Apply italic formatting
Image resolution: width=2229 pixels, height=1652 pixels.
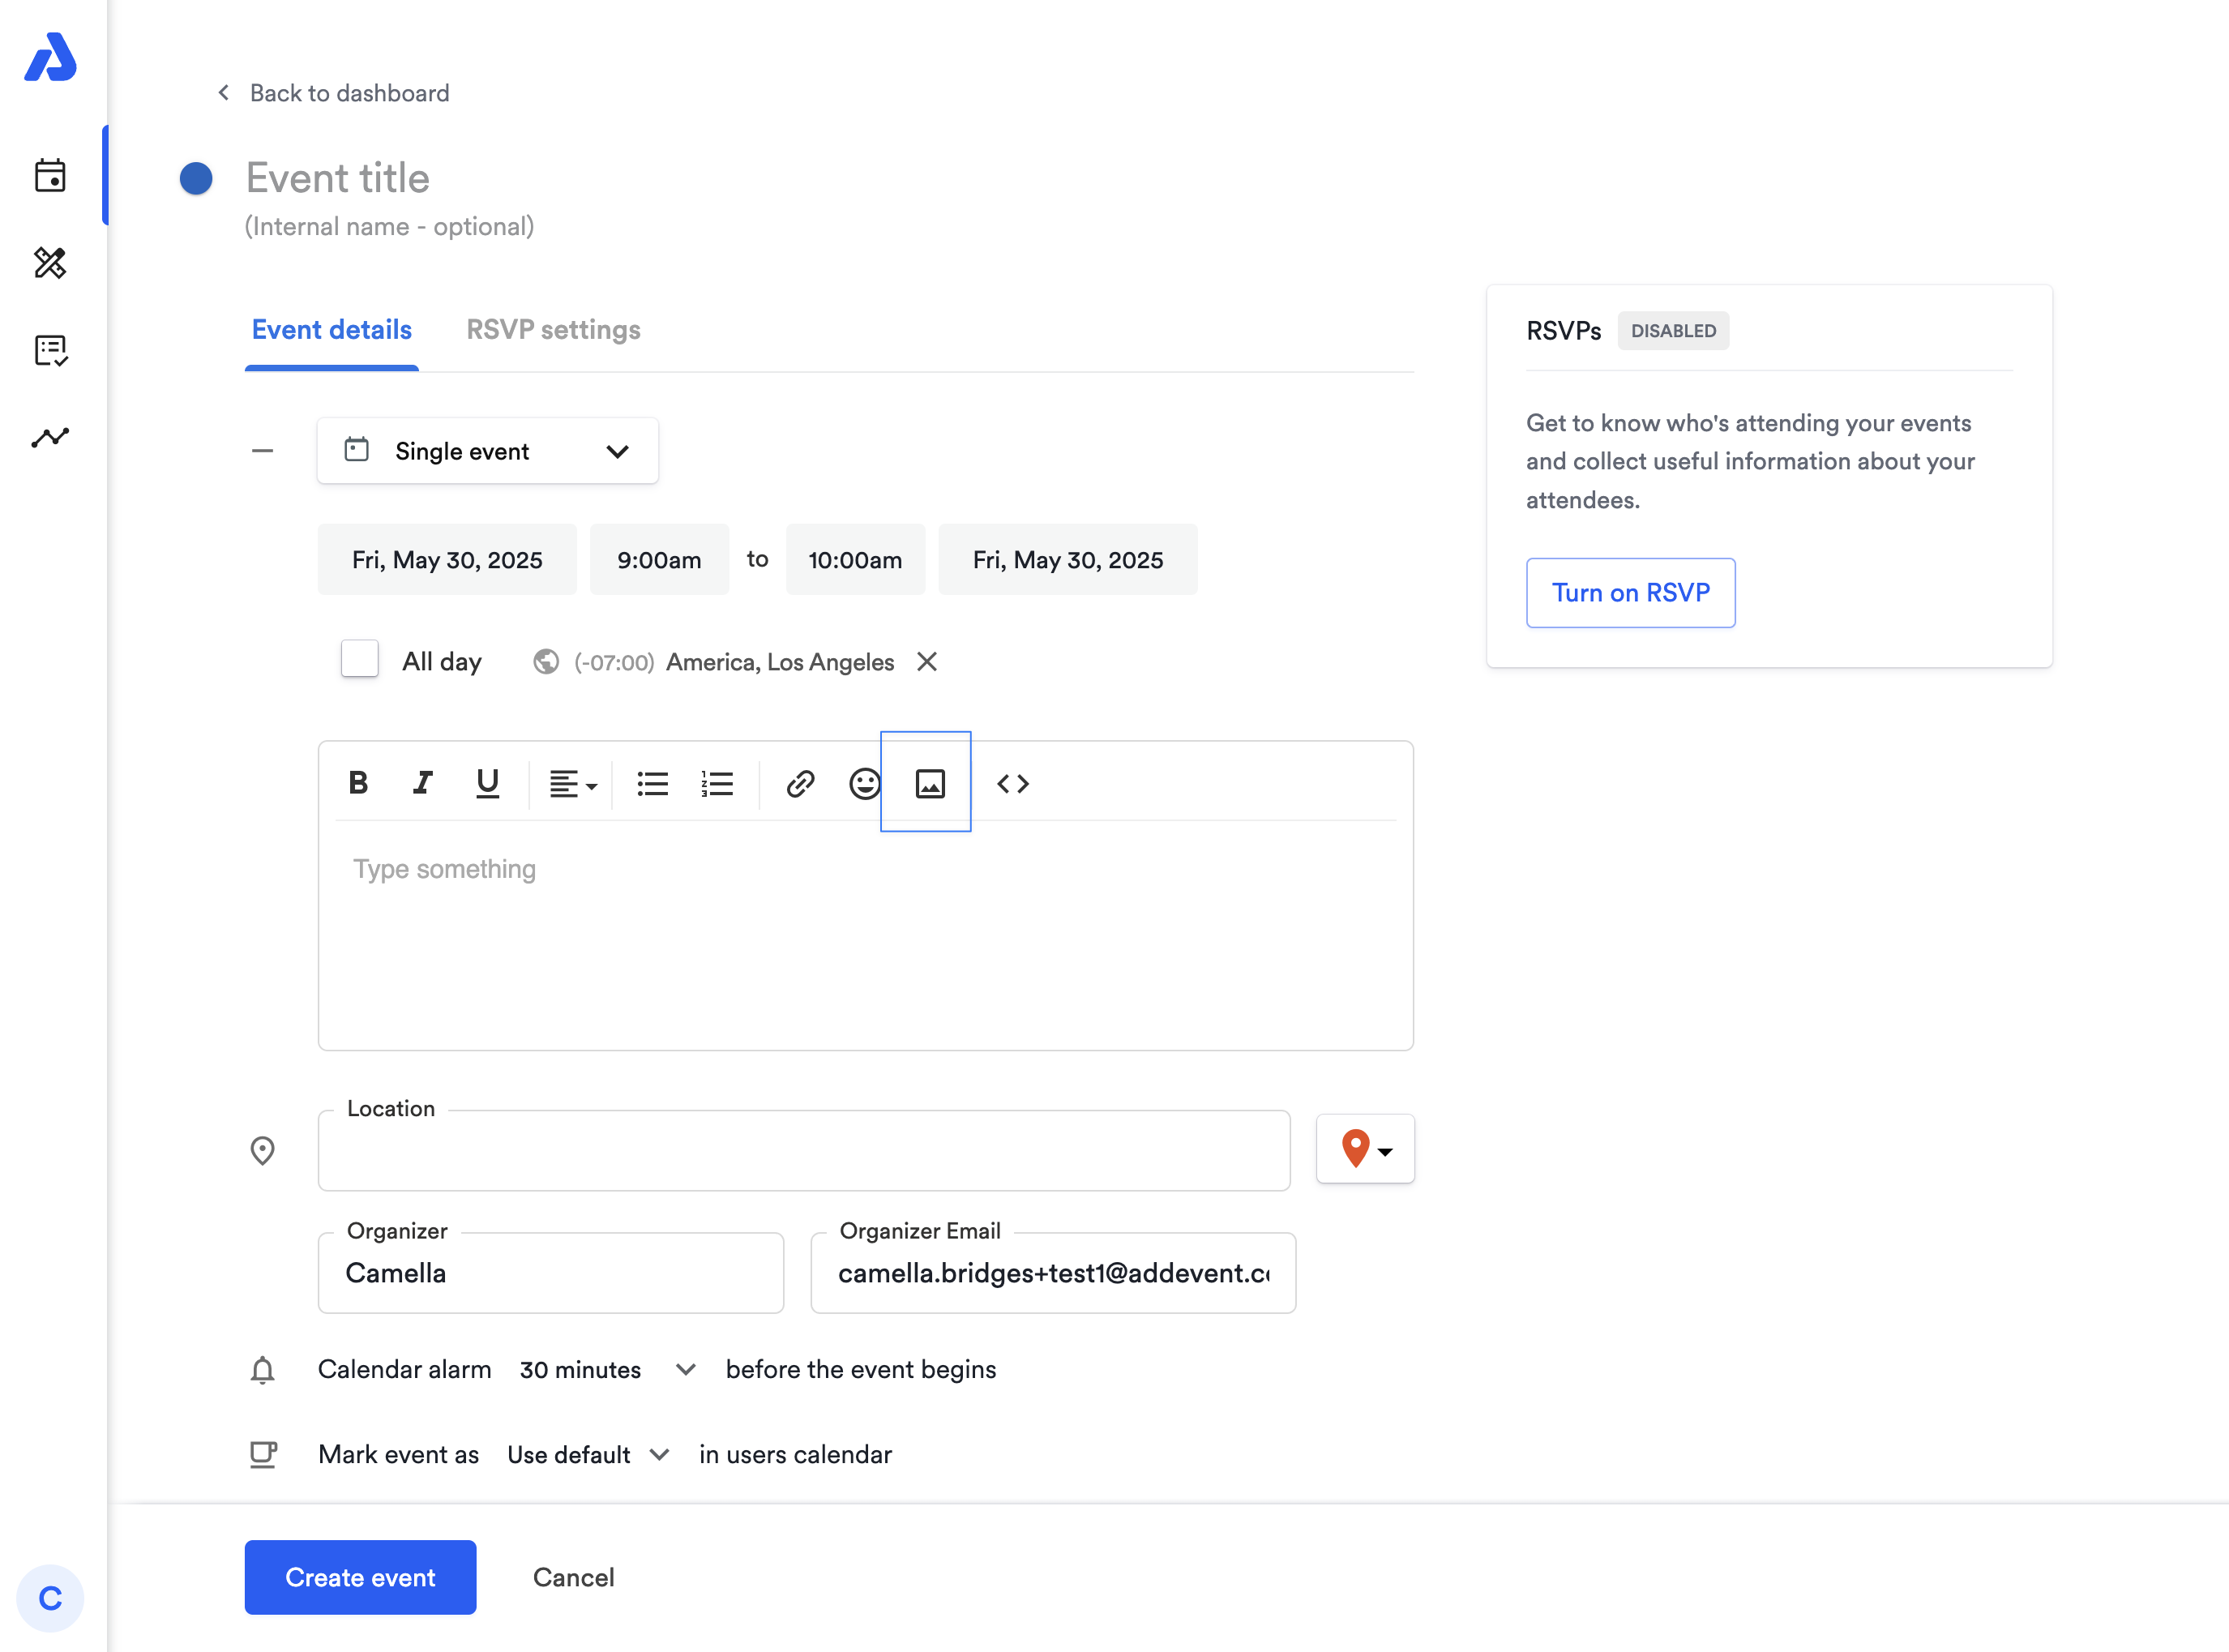point(423,783)
